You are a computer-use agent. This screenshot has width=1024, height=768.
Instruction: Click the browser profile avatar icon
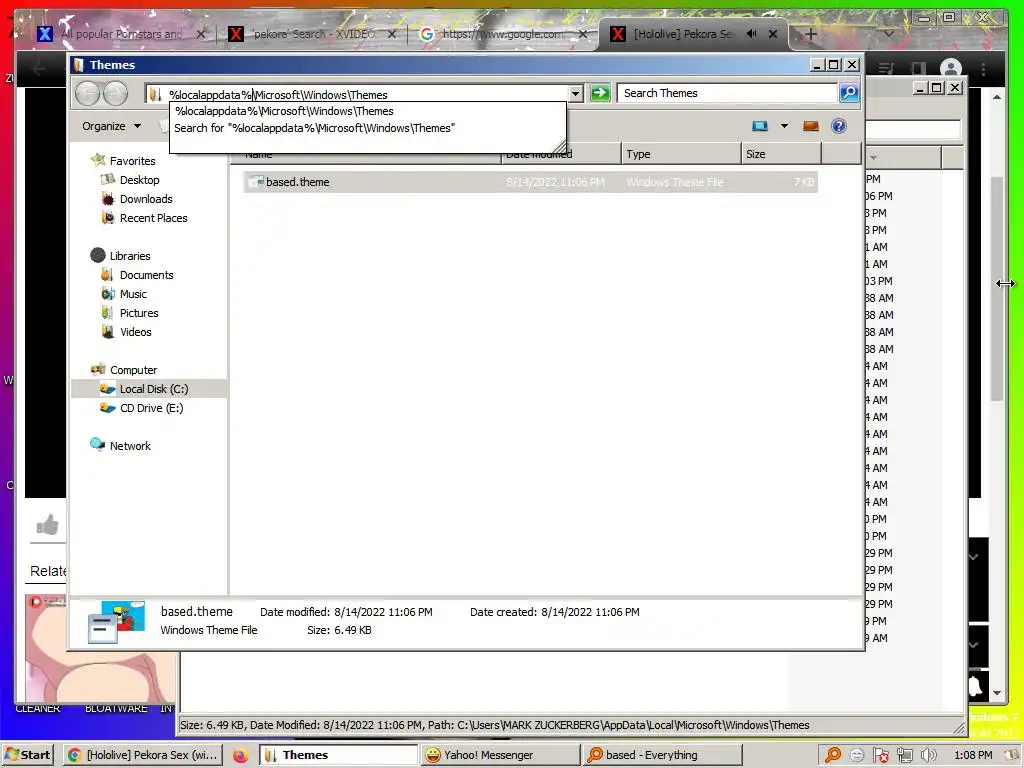point(951,69)
